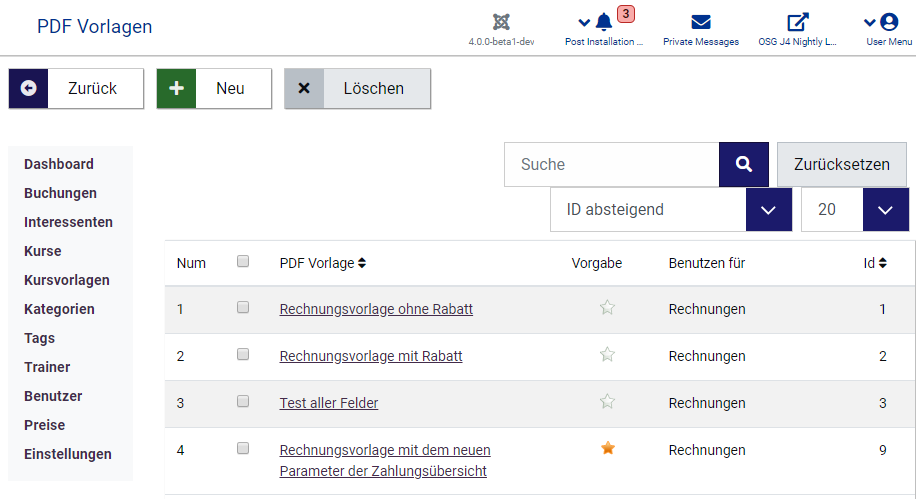The height and width of the screenshot is (499, 916).
Task: Click the Benutzen für column header
Action: 707,263
